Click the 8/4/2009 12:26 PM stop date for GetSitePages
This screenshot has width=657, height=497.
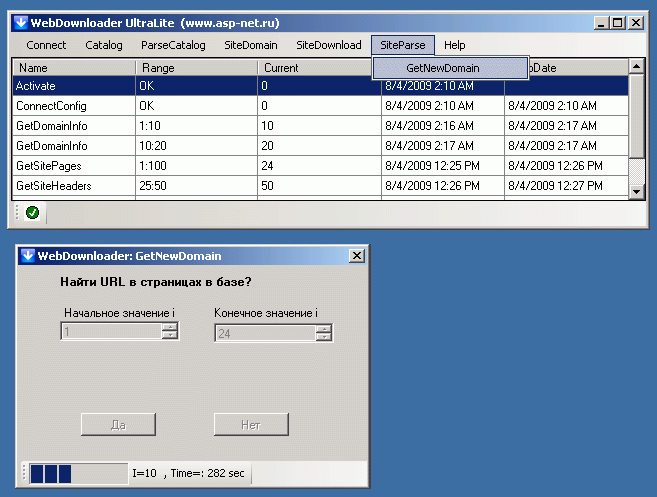click(x=566, y=166)
